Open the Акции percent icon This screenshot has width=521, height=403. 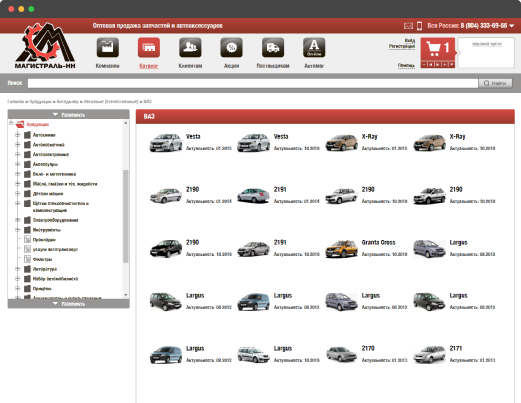(x=231, y=48)
